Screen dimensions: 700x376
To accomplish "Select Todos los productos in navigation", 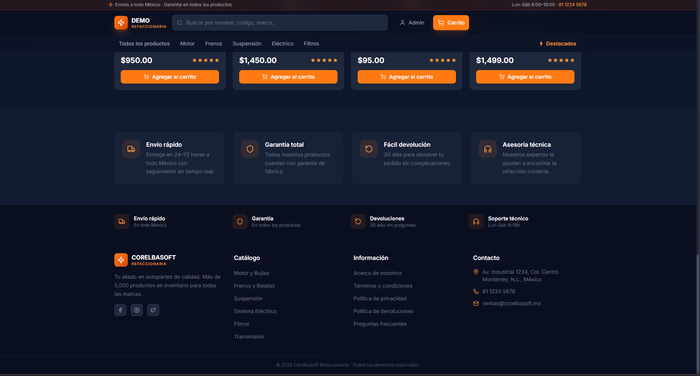I will 144,44.
